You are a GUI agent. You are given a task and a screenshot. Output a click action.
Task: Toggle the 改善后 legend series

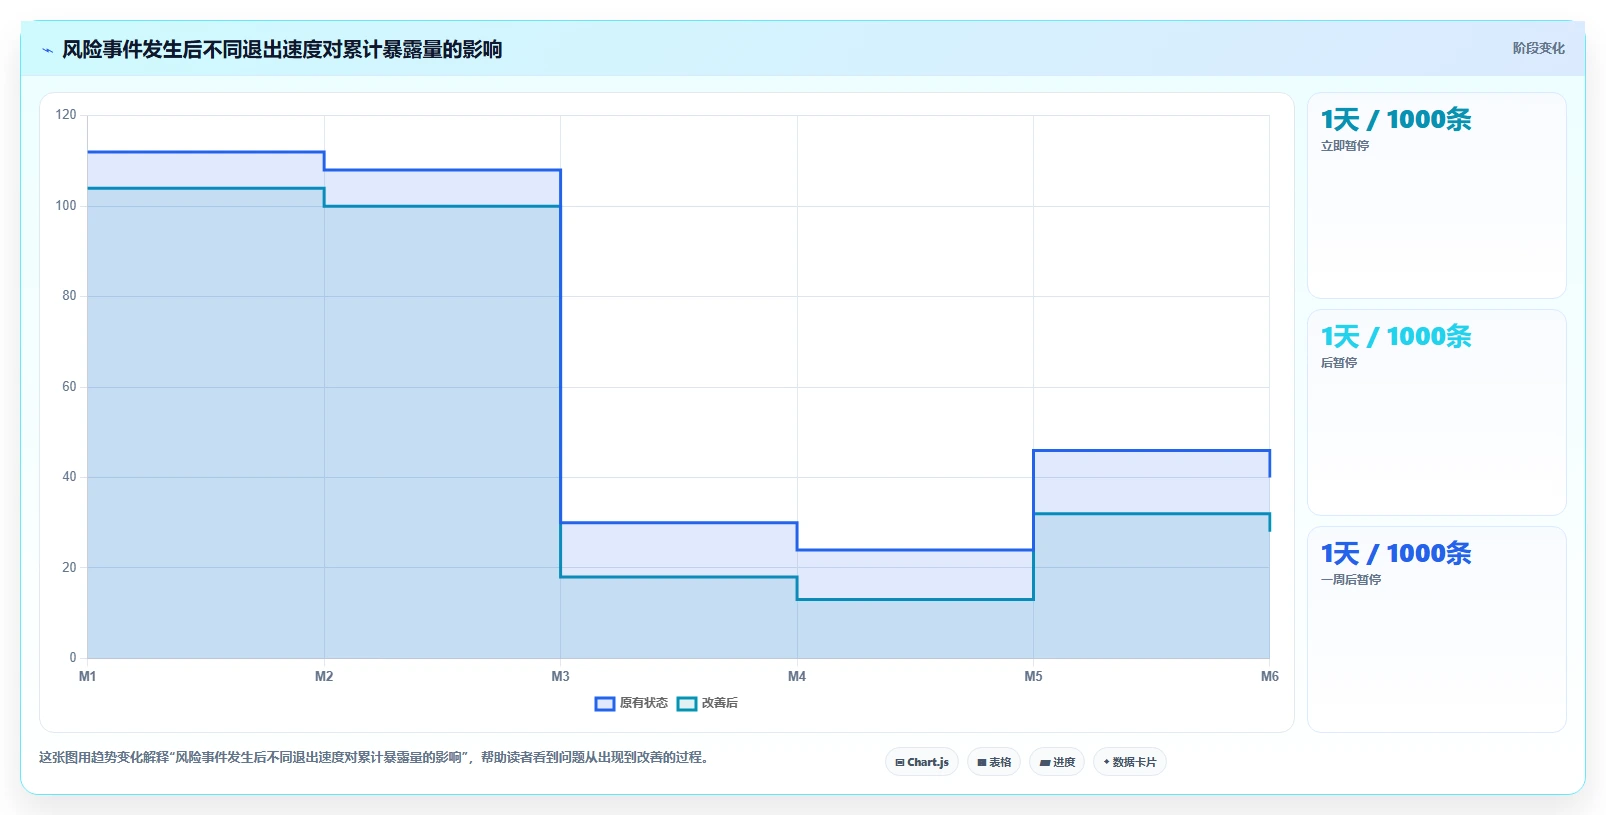(x=707, y=703)
